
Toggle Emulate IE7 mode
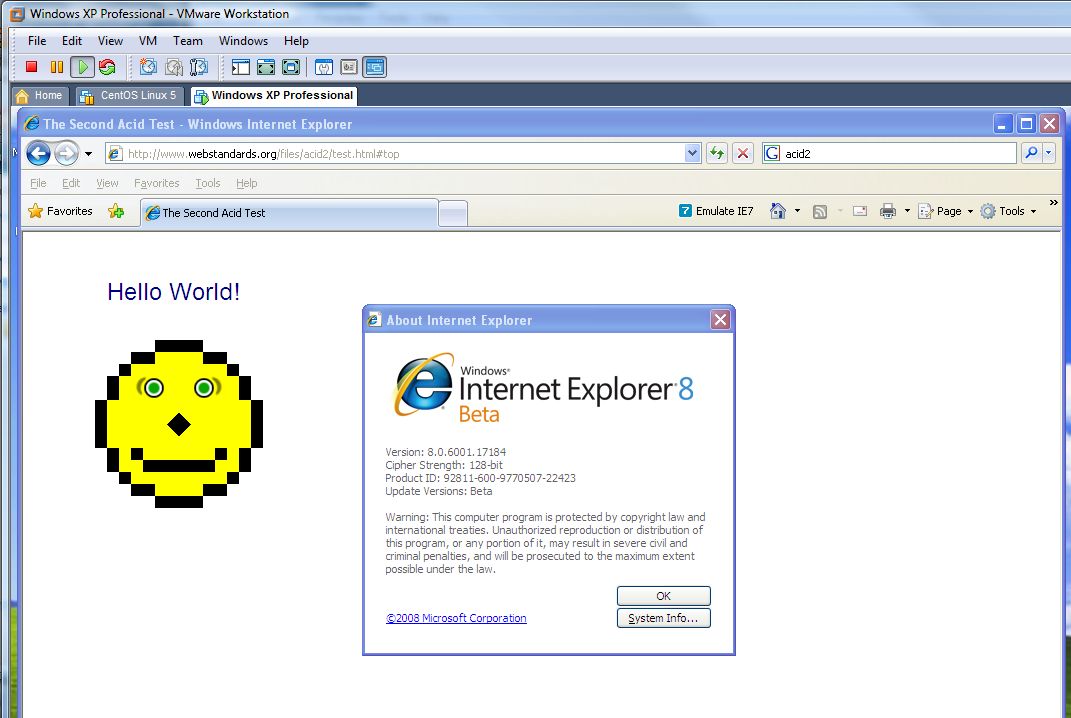pos(716,211)
